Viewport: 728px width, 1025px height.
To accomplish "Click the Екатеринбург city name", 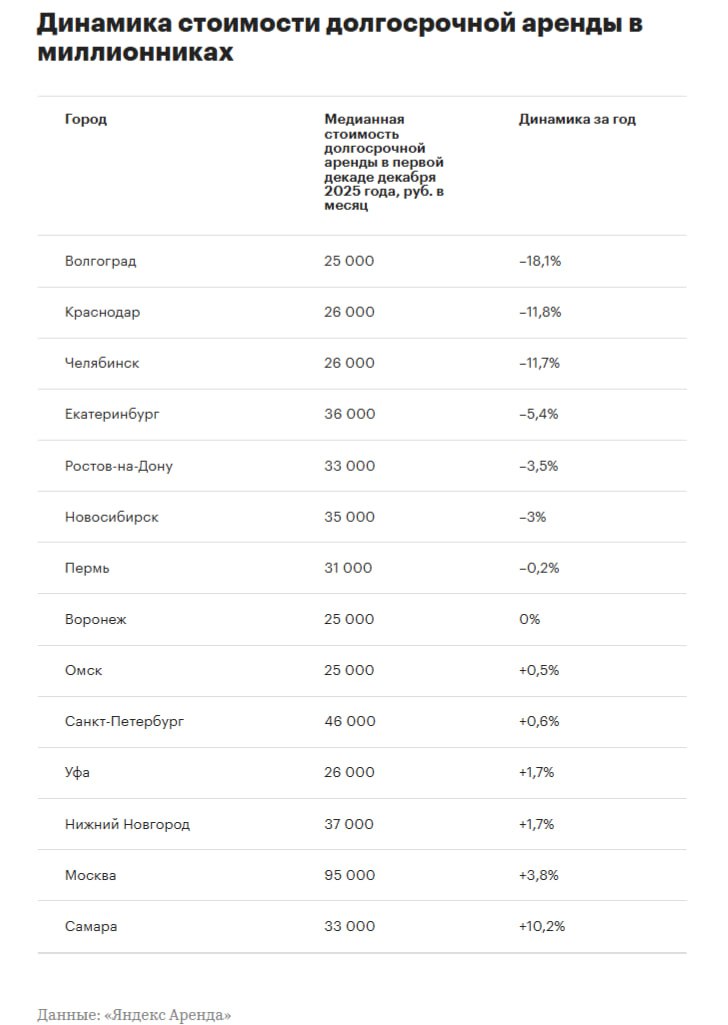I will [112, 414].
